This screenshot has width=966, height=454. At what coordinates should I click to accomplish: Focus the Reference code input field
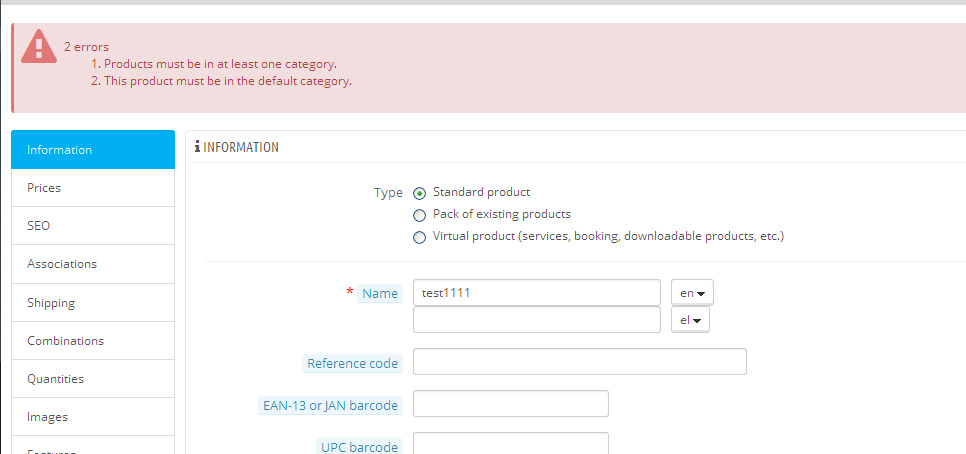click(x=579, y=362)
